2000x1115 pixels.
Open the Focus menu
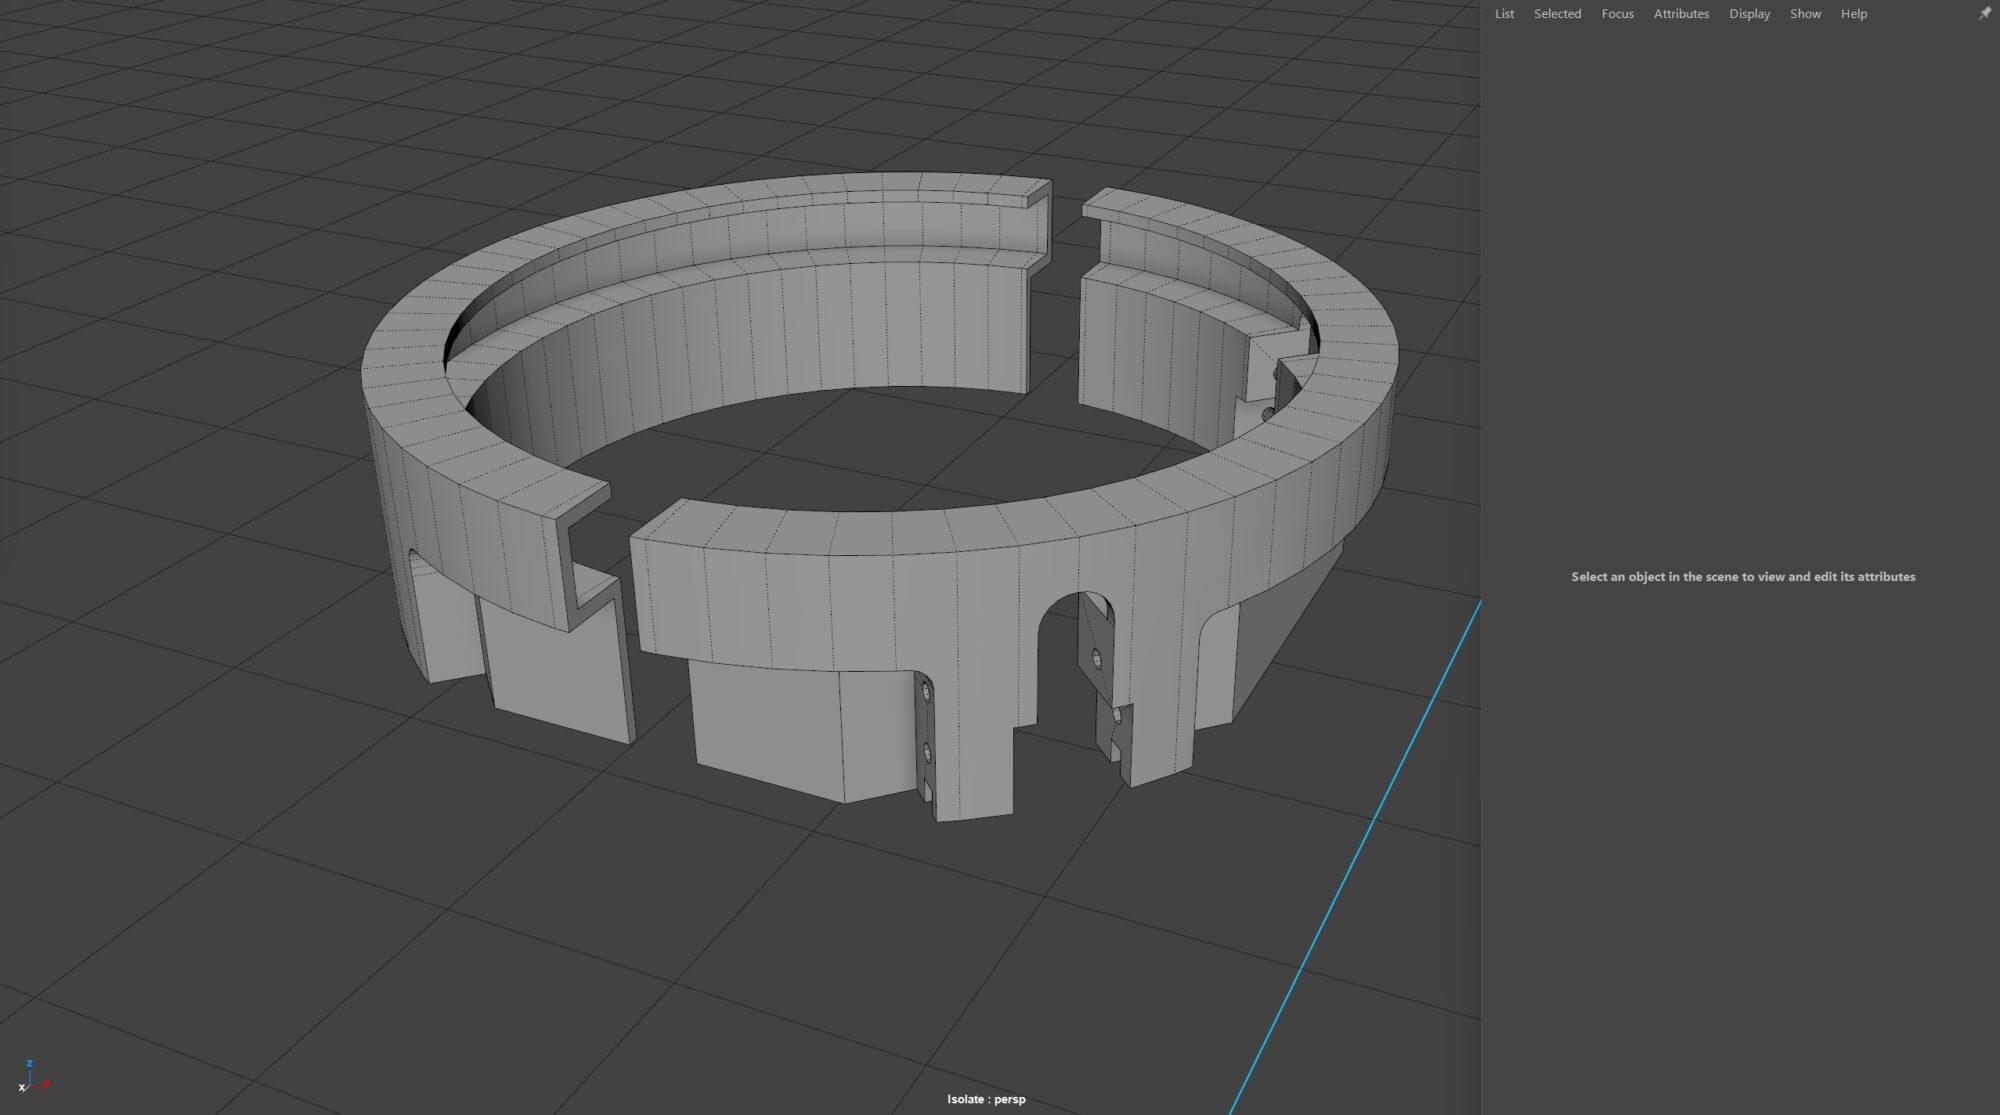[x=1617, y=13]
